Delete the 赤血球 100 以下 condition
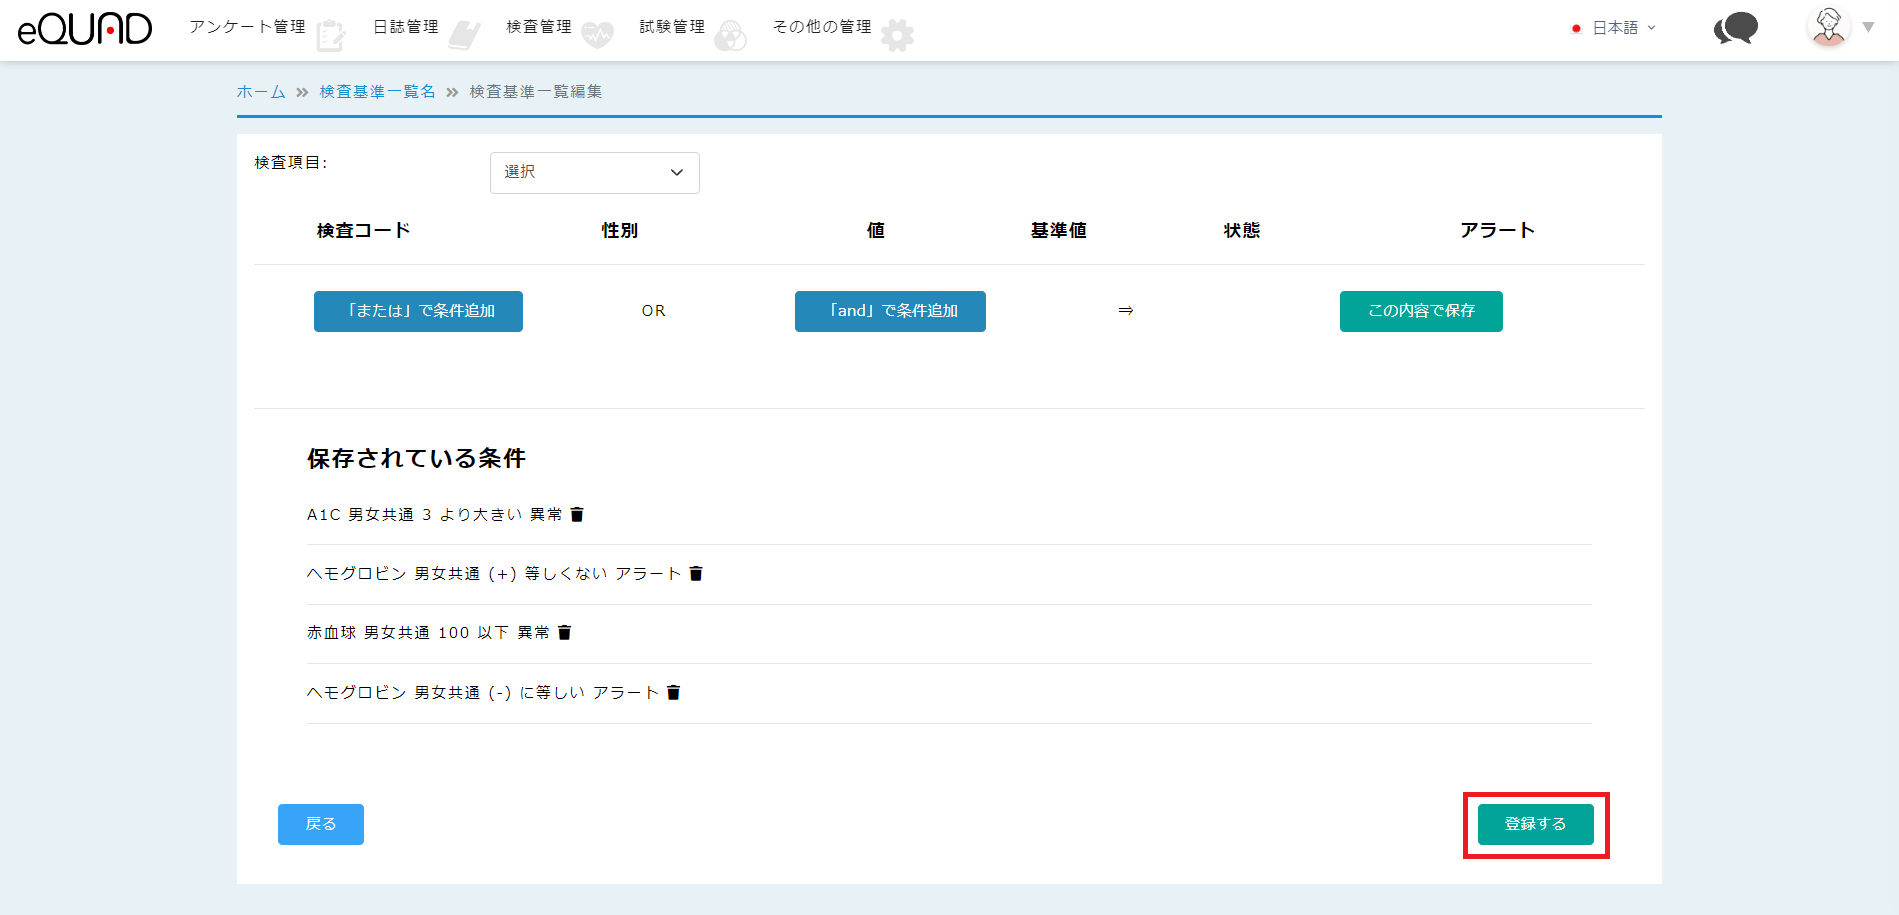 pyautogui.click(x=564, y=633)
